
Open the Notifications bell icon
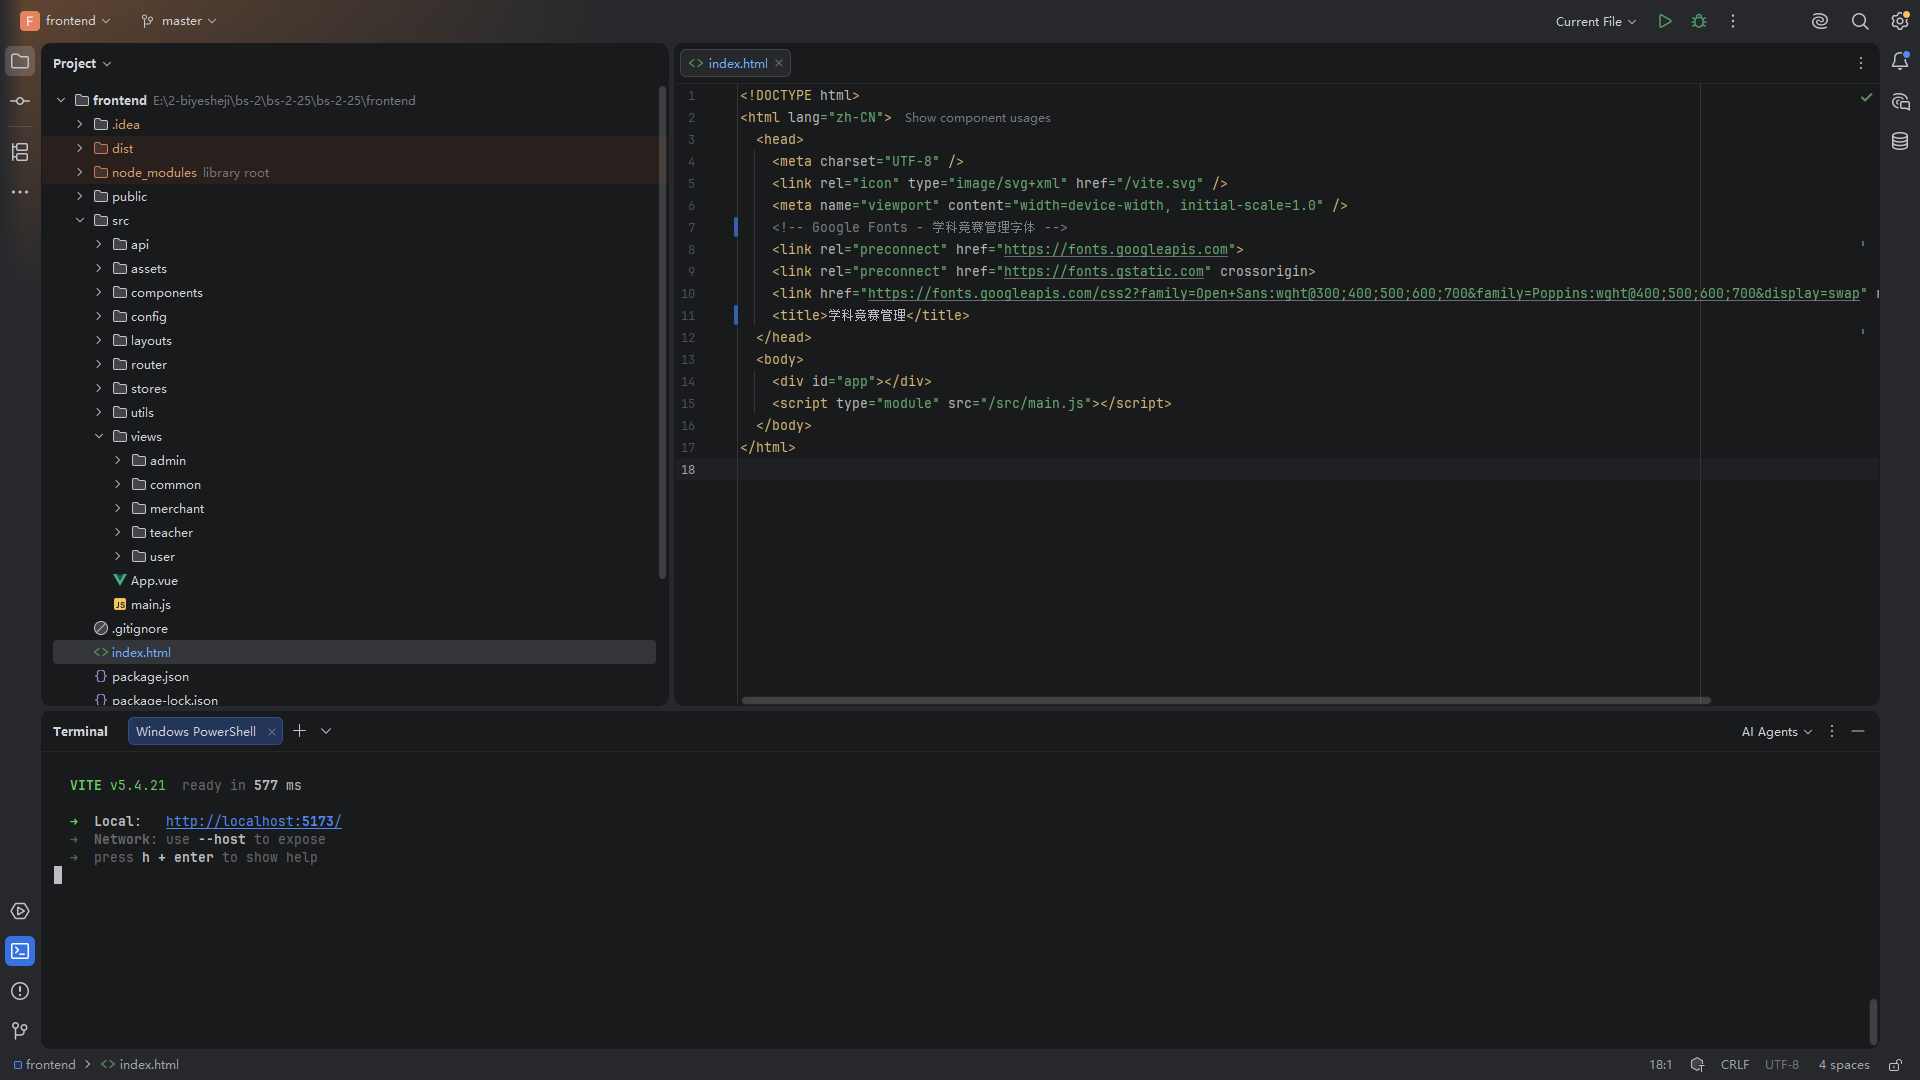coord(1900,61)
